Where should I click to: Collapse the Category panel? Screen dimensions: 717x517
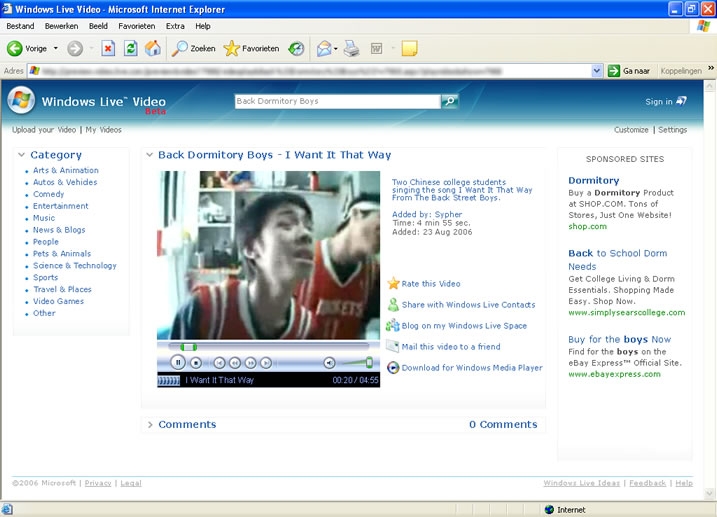click(21, 155)
